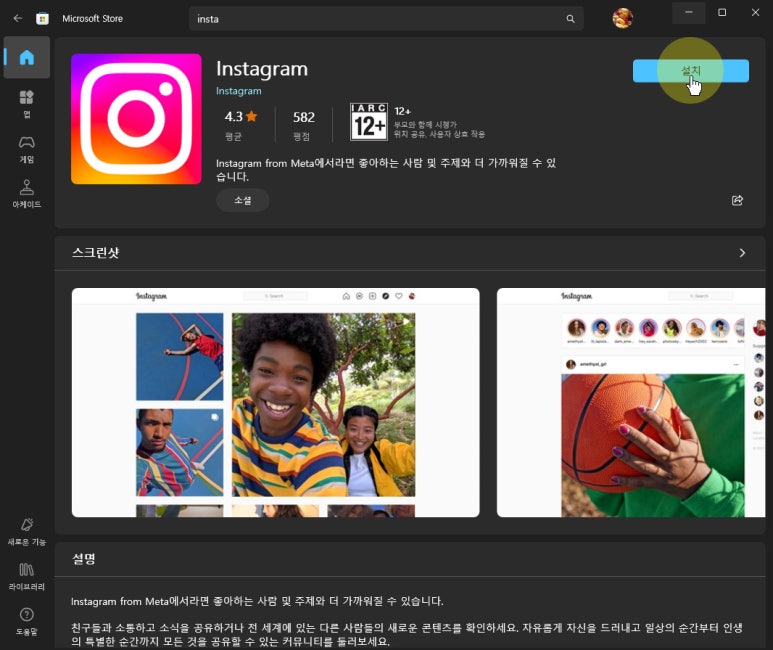
Task: Click the 스크린샷 section heading
Action: point(96,253)
